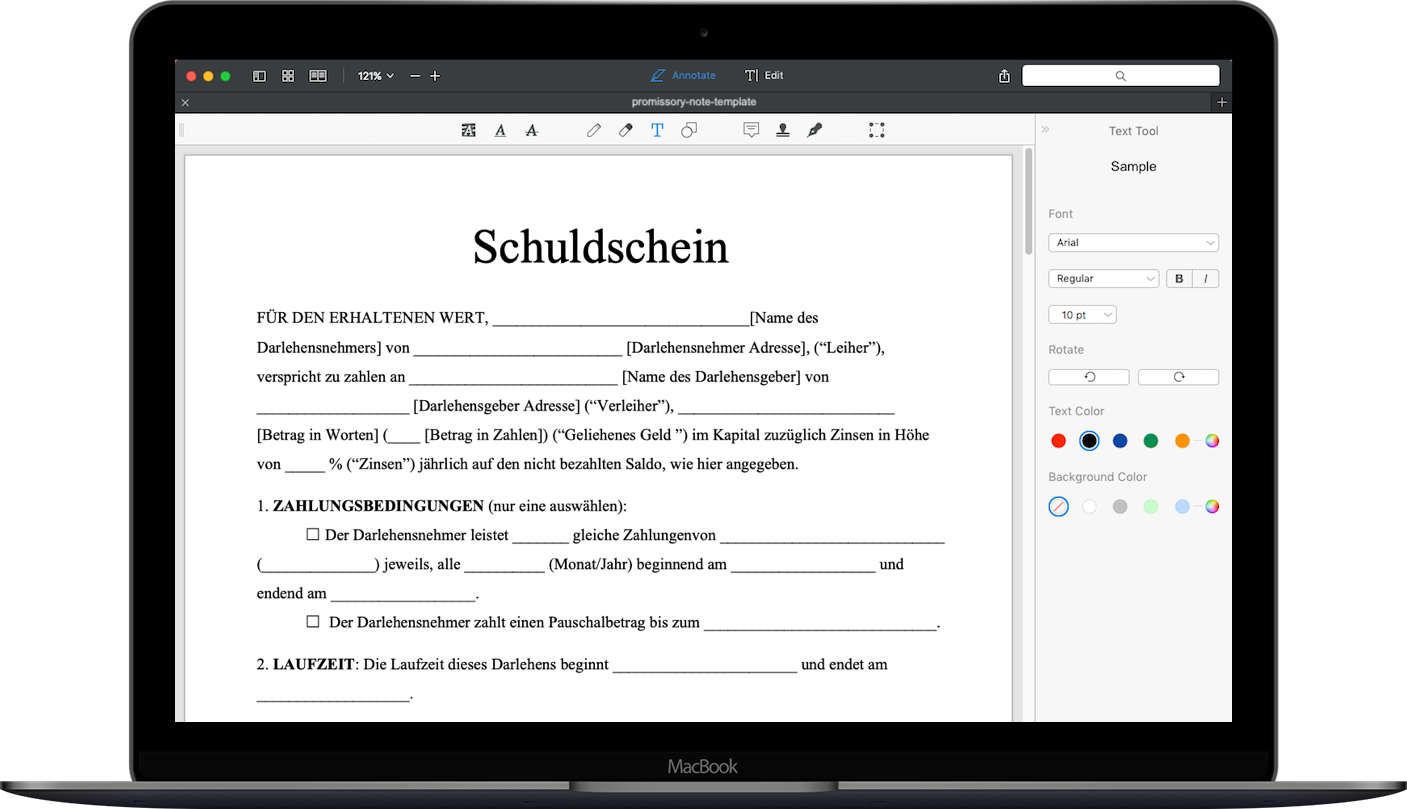
Task: Add a new tab with plus button
Action: pyautogui.click(x=1221, y=102)
